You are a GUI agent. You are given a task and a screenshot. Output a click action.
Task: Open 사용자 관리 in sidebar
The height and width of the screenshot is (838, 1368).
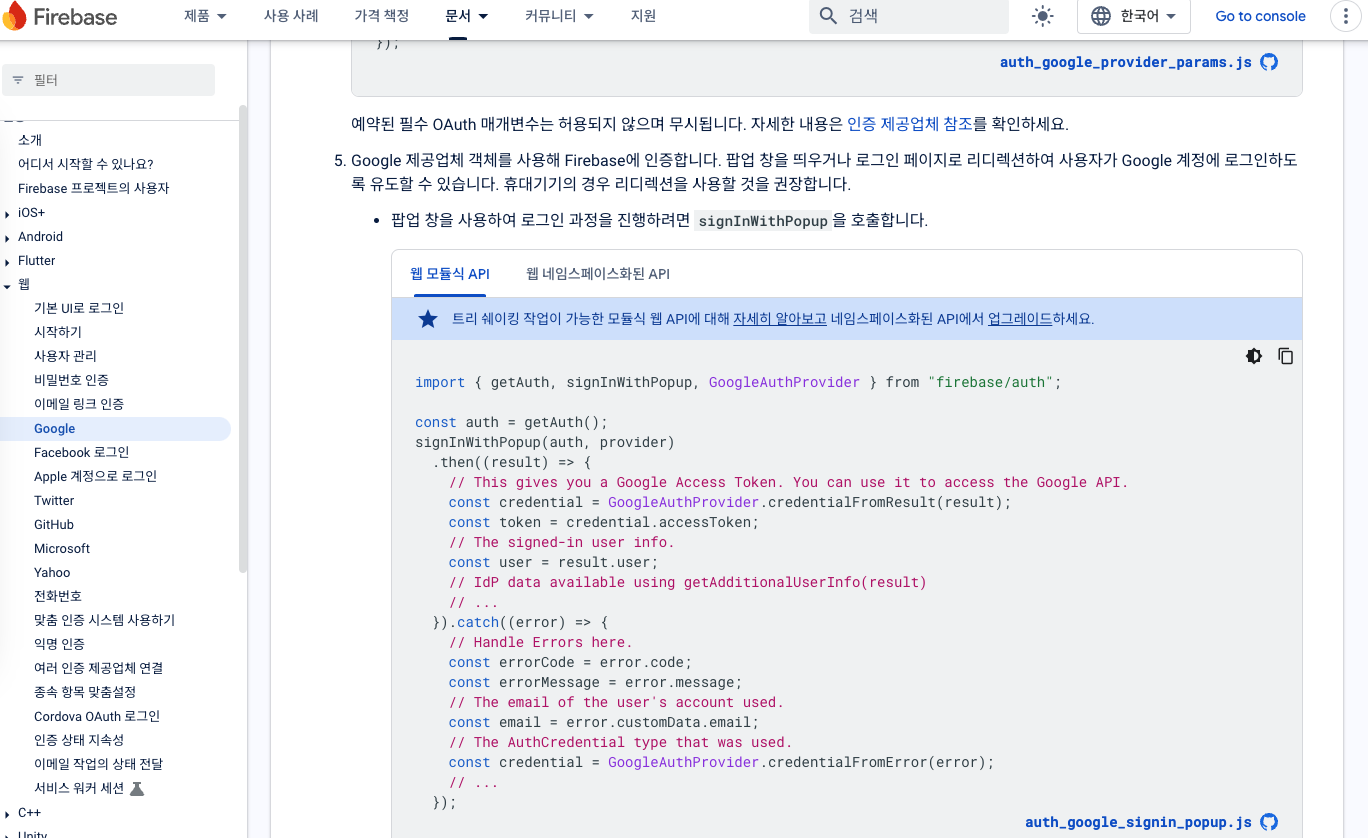pyautogui.click(x=65, y=356)
